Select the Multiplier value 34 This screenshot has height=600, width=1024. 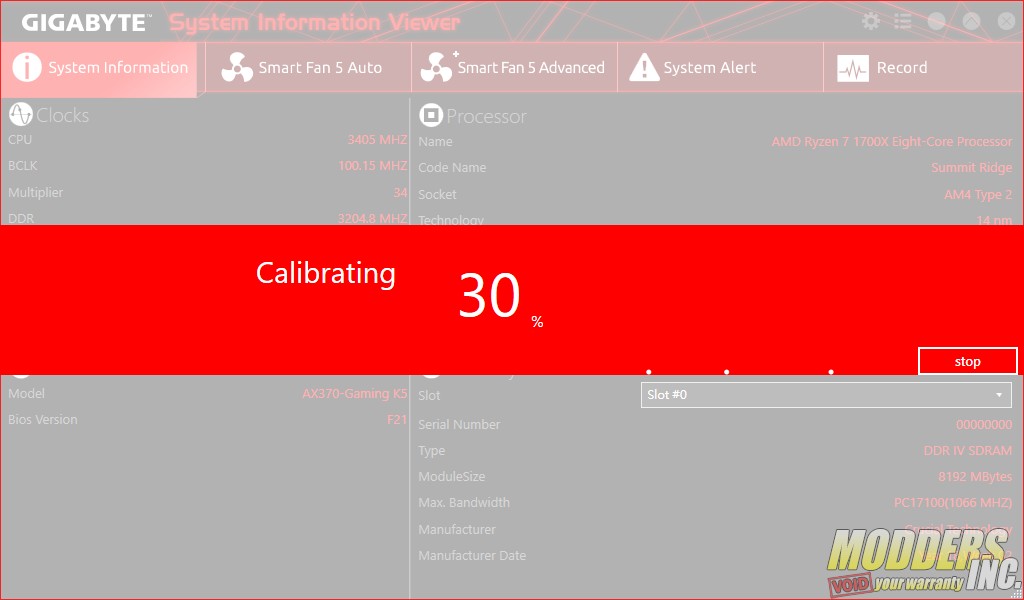400,193
